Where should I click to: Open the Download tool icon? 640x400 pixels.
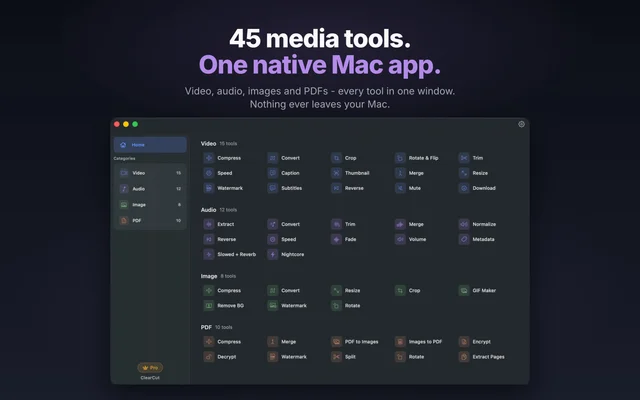point(464,188)
